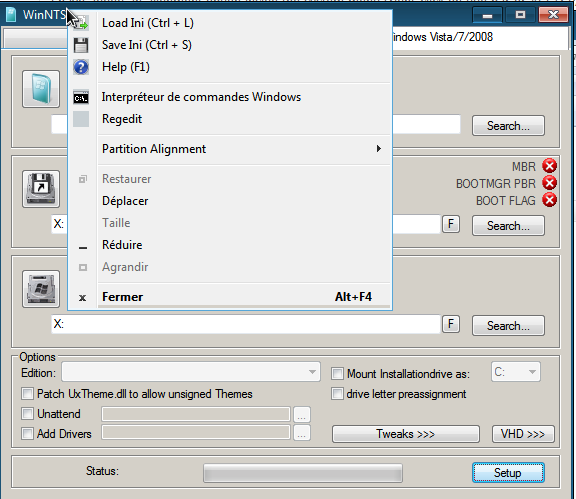Click the installation drive X: path field
Viewport: 576px width, 499px height.
pos(246,324)
